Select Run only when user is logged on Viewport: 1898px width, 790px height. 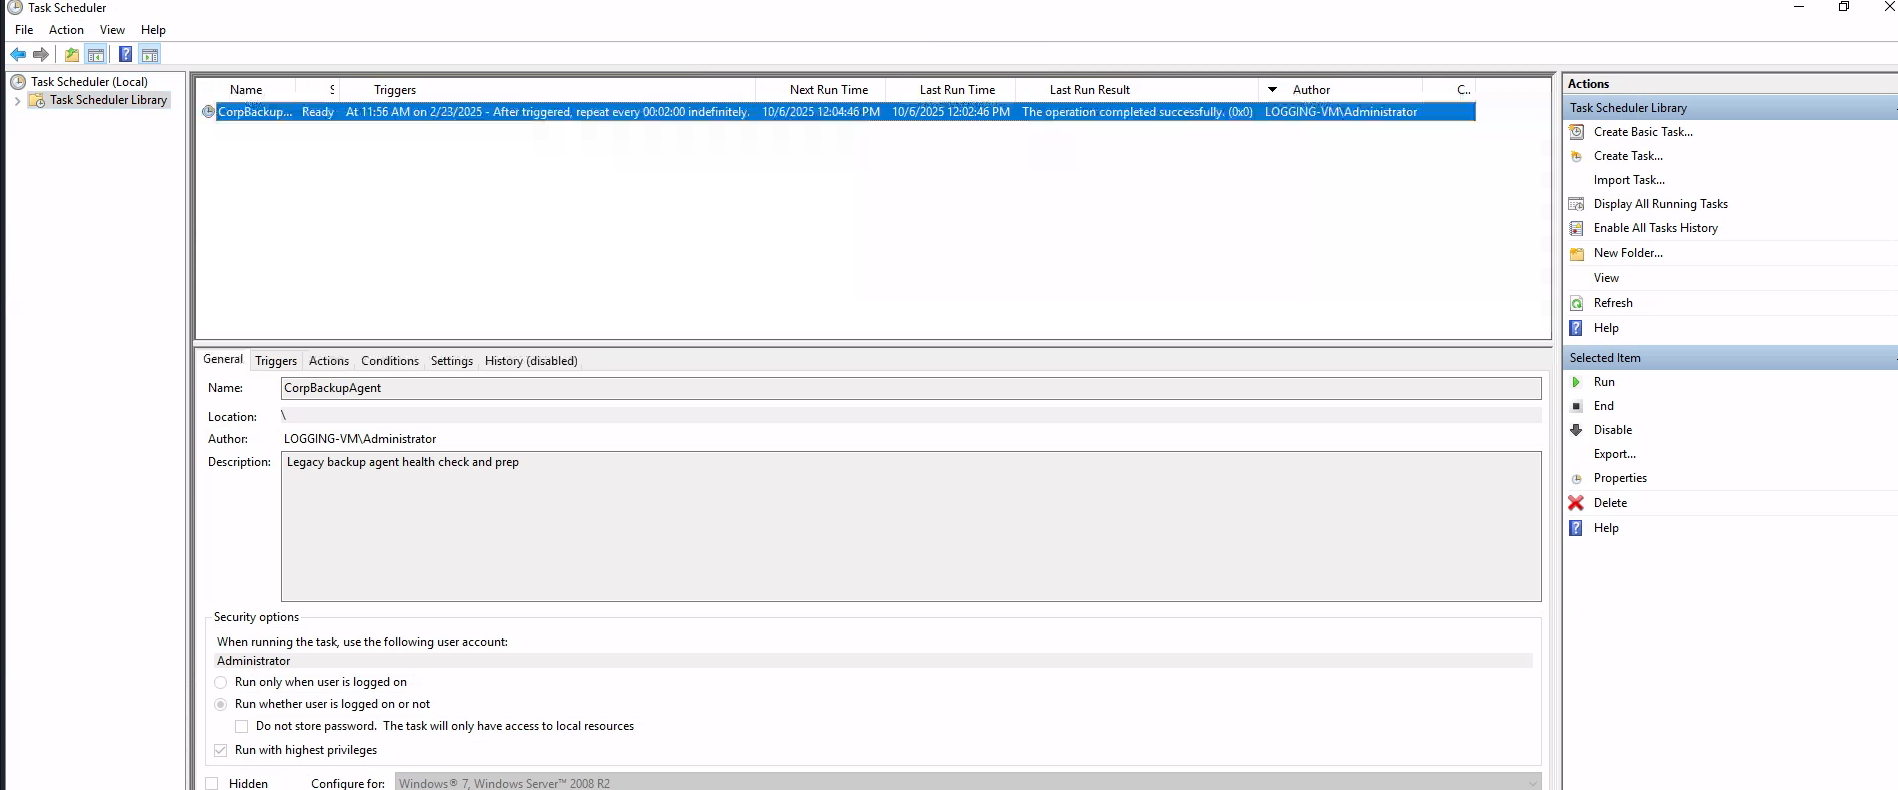[221, 682]
